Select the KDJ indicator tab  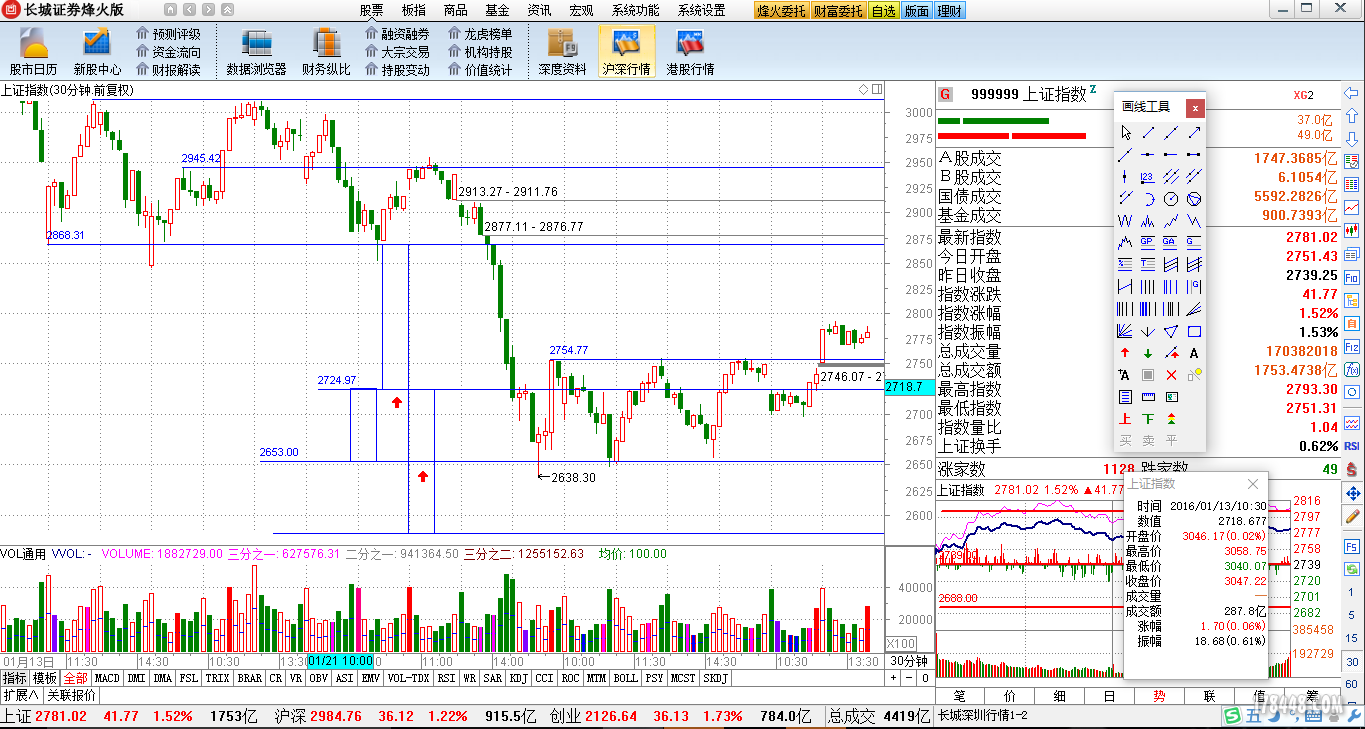point(518,678)
